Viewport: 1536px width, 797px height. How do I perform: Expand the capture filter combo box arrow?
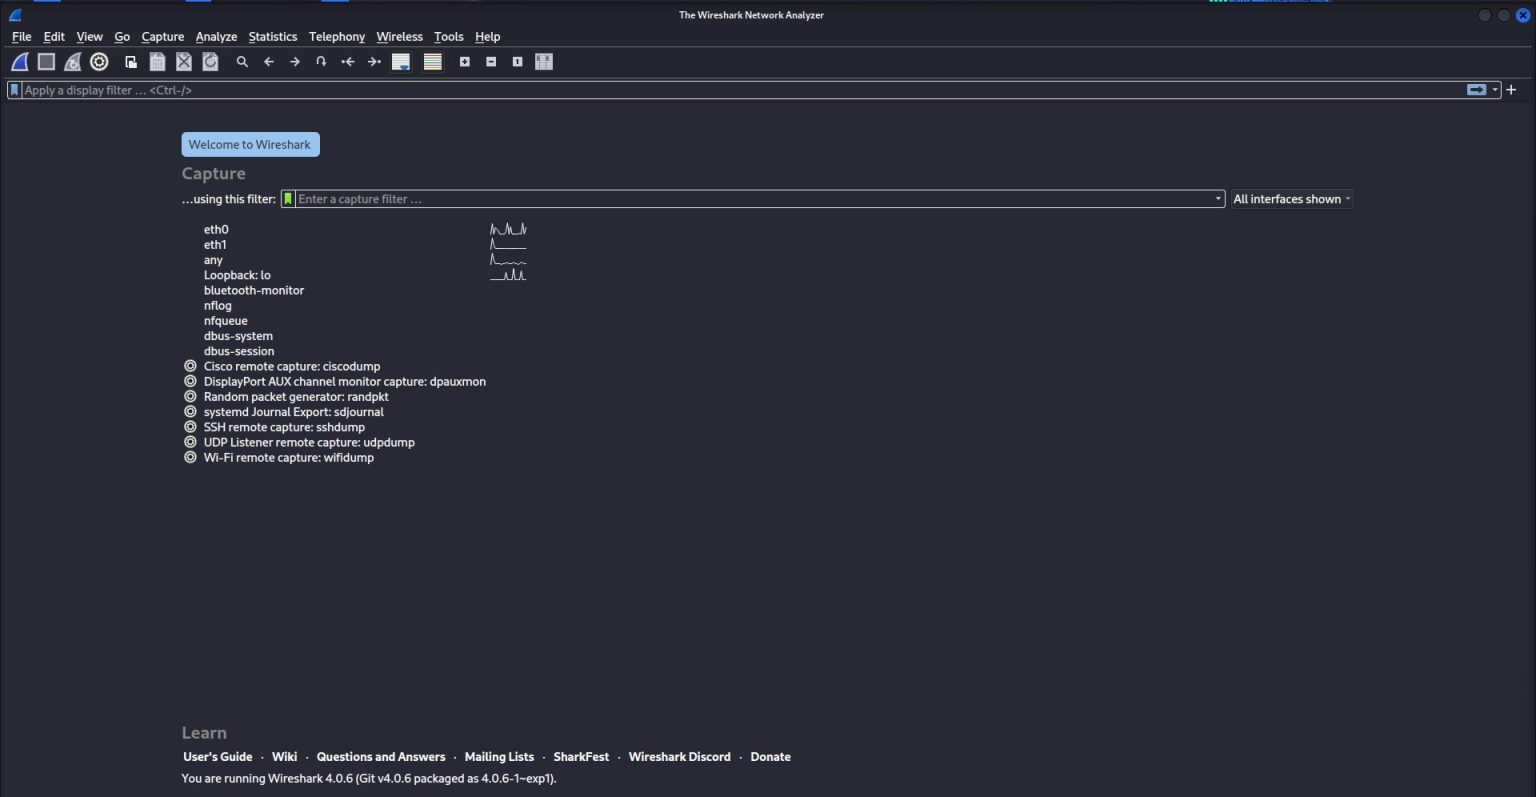tap(1216, 198)
